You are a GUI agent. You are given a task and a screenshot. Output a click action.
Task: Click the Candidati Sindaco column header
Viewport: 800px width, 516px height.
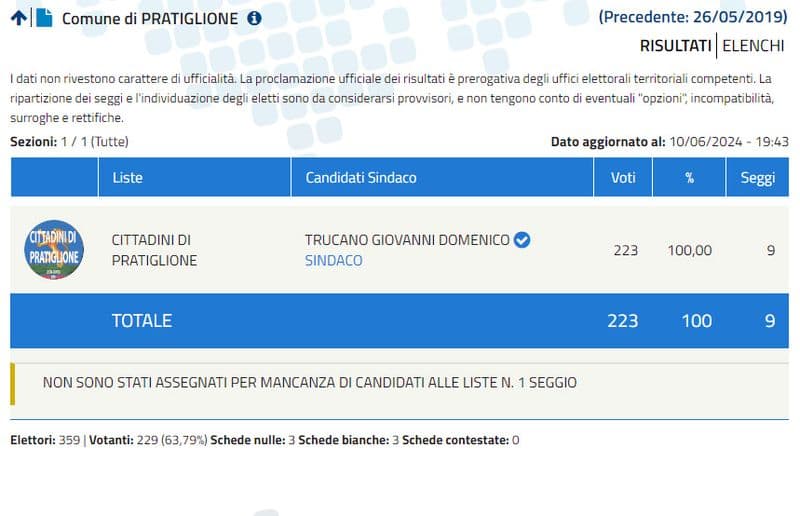point(360,177)
